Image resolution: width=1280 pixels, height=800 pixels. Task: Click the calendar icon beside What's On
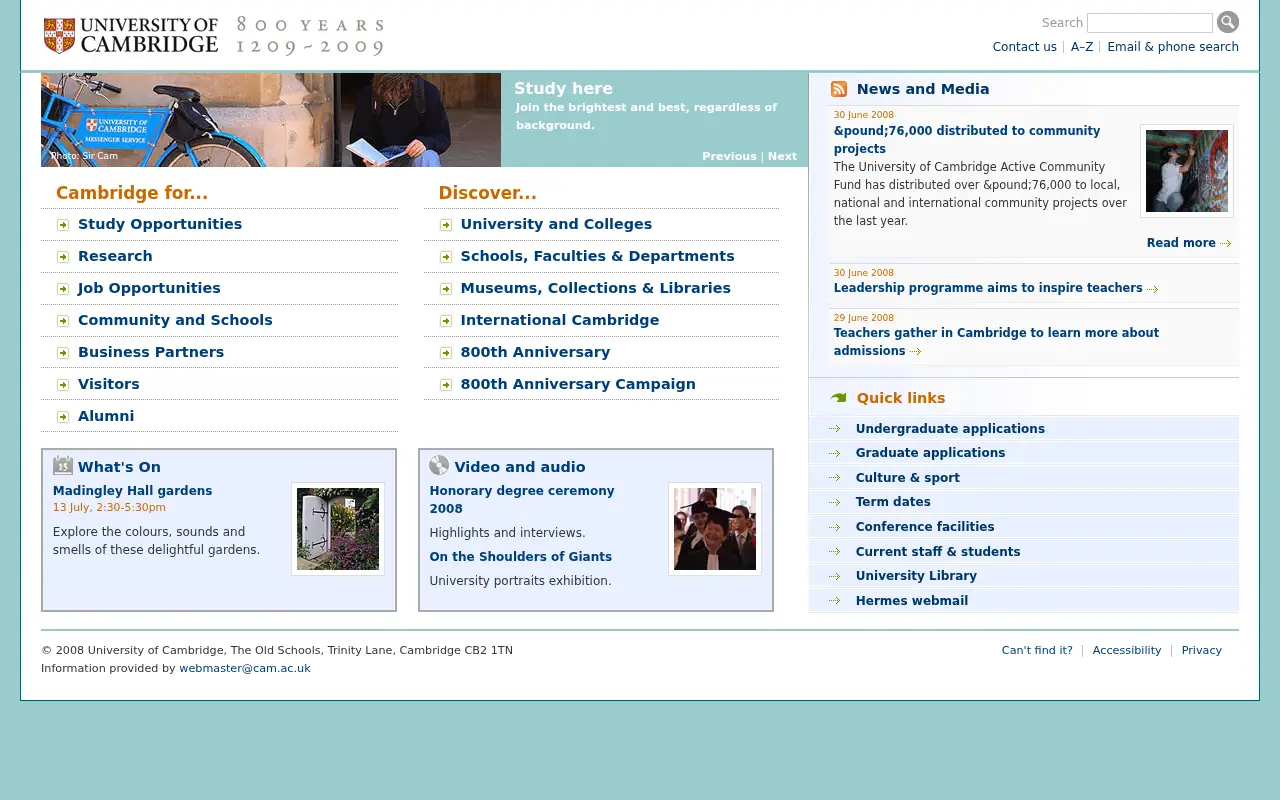pyautogui.click(x=63, y=465)
